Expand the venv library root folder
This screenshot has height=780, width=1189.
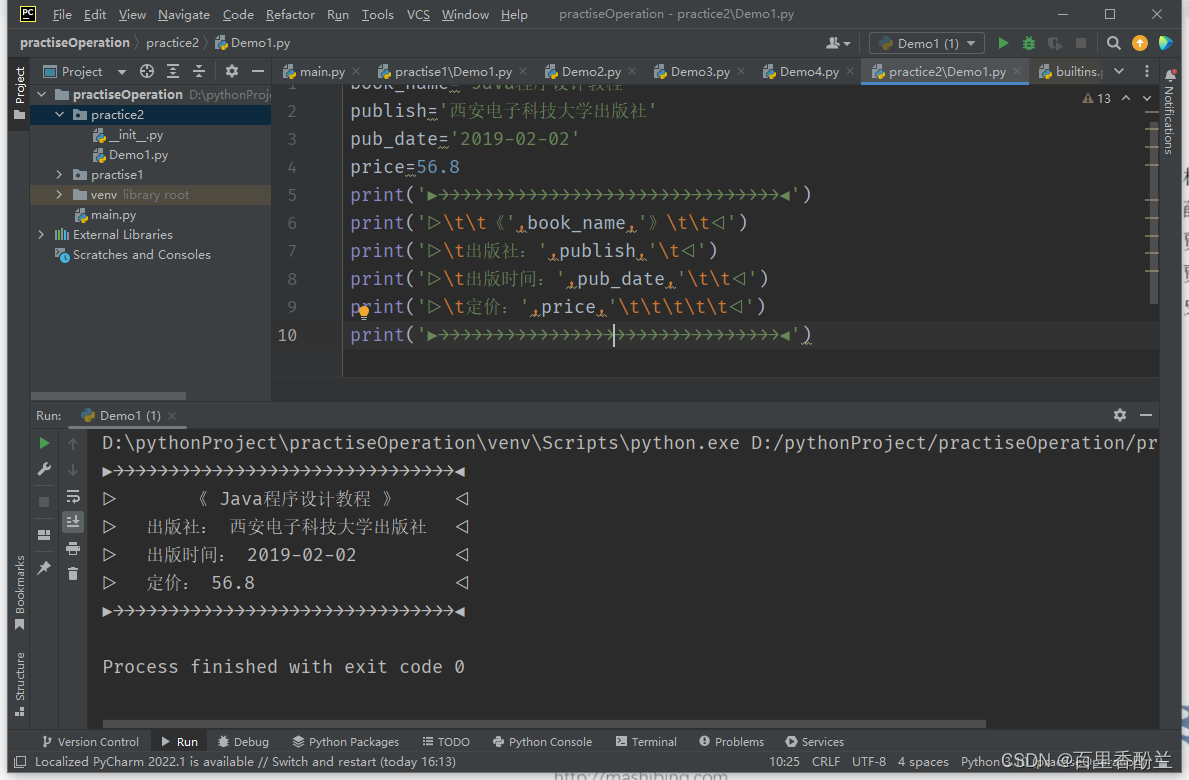pos(59,195)
